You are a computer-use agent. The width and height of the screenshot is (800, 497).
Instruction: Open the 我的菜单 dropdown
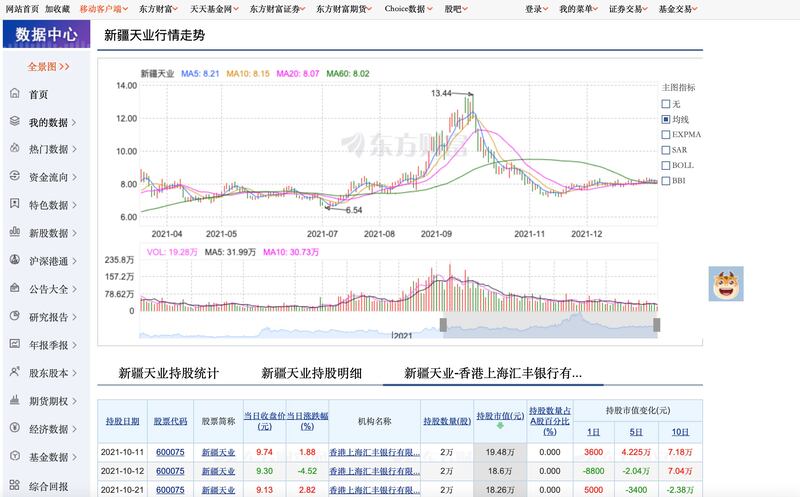click(x=579, y=9)
